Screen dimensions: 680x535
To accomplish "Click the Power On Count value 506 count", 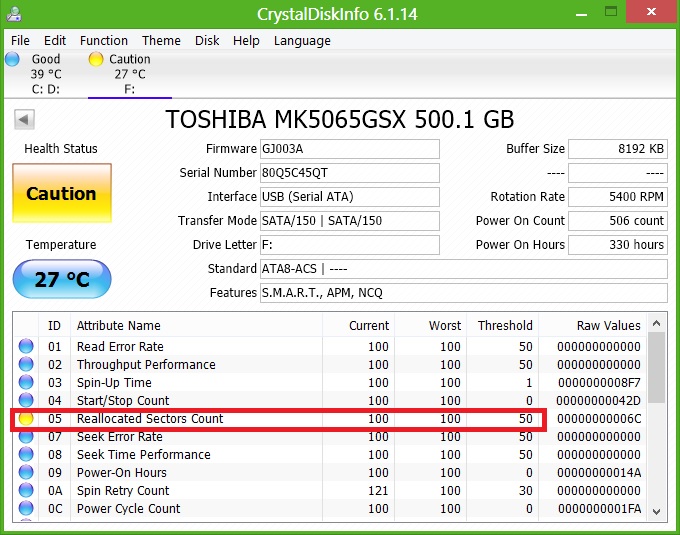I will 618,221.
